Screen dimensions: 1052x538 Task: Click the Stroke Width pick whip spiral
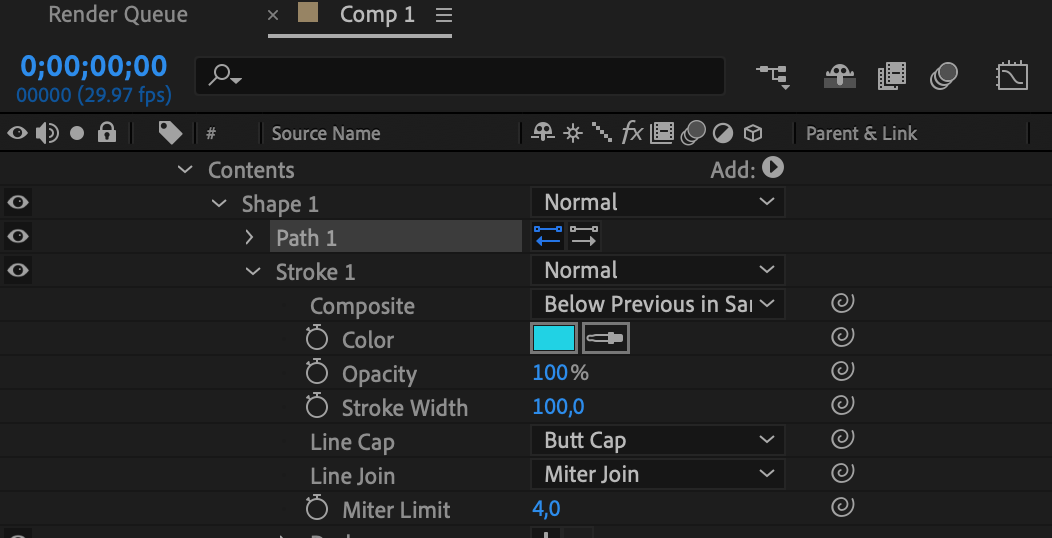(842, 406)
